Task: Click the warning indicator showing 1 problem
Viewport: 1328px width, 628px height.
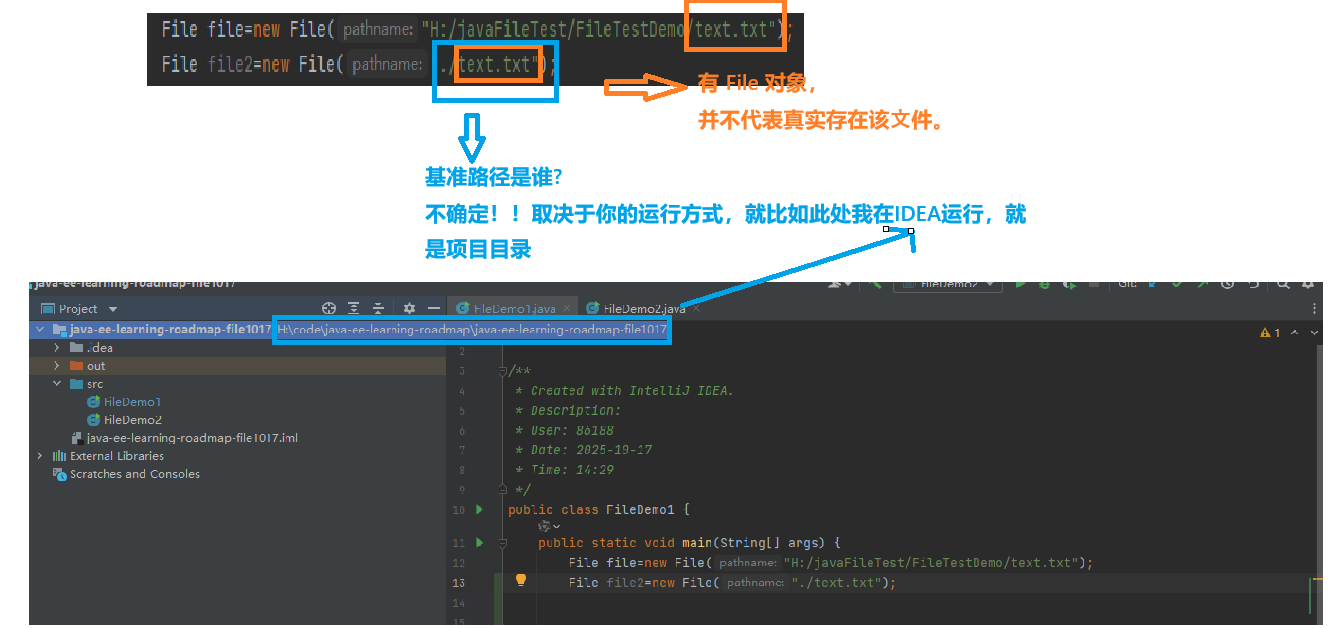Action: point(1271,333)
